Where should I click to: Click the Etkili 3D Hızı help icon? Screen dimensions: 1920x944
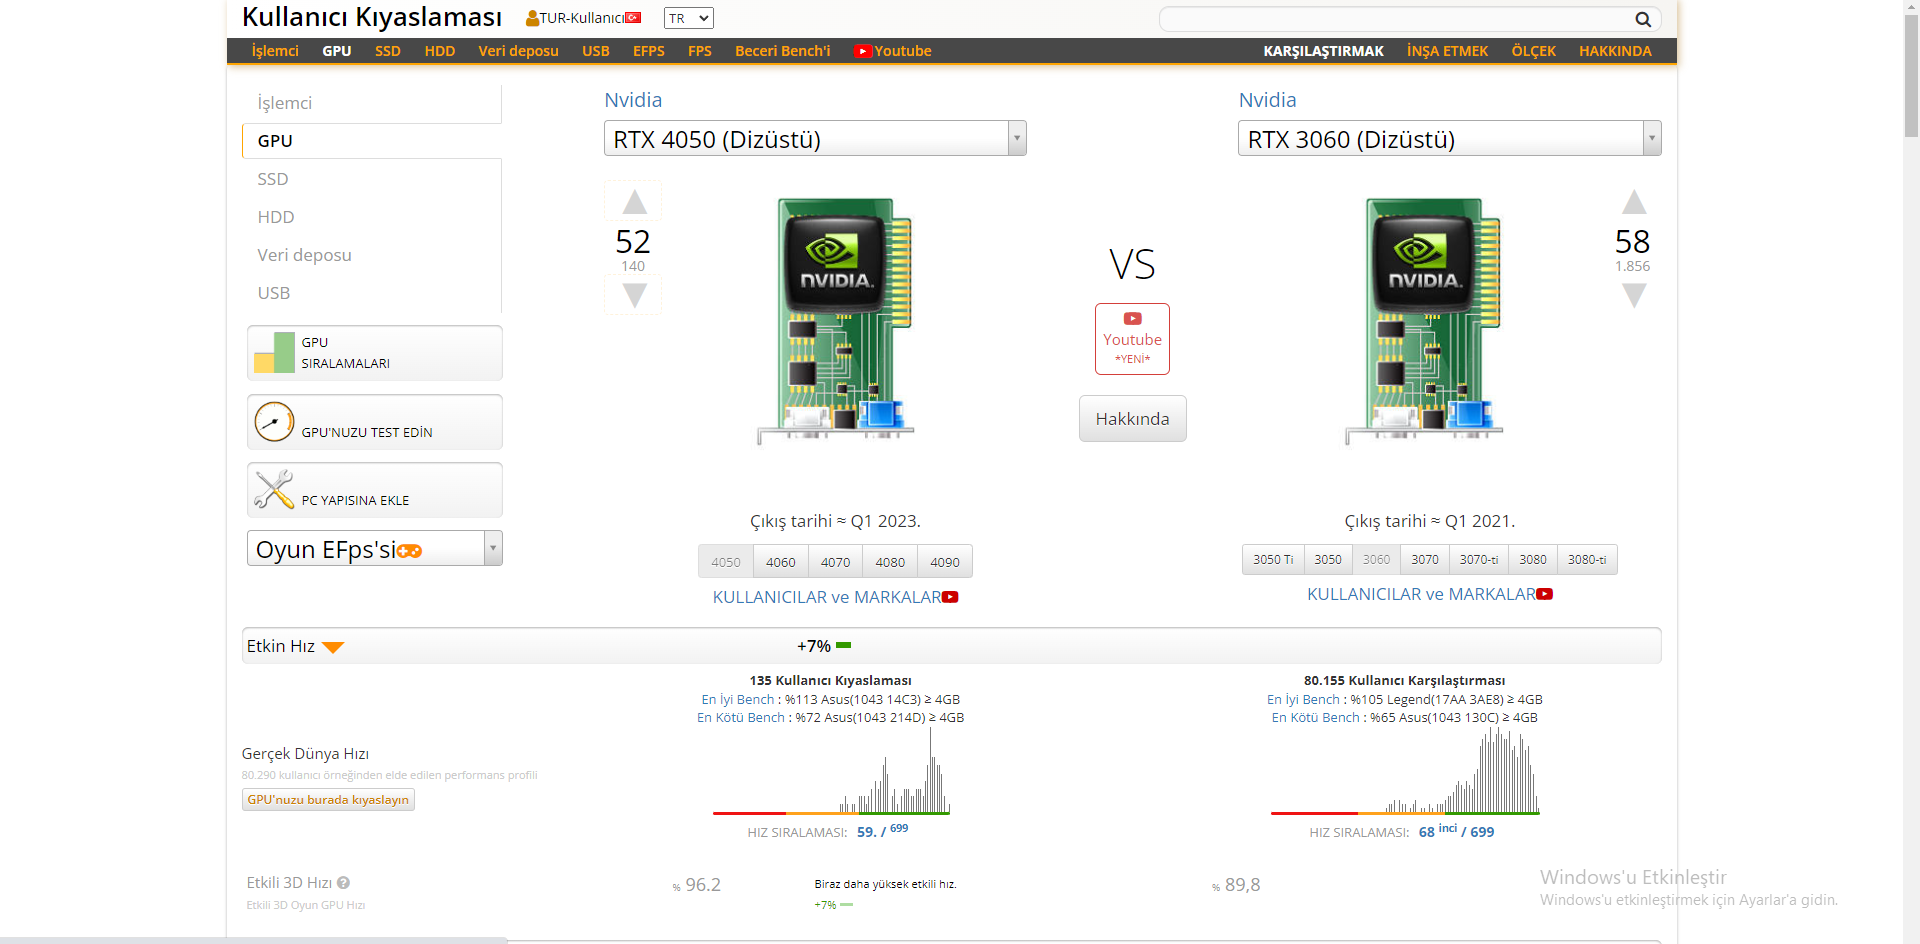343,883
